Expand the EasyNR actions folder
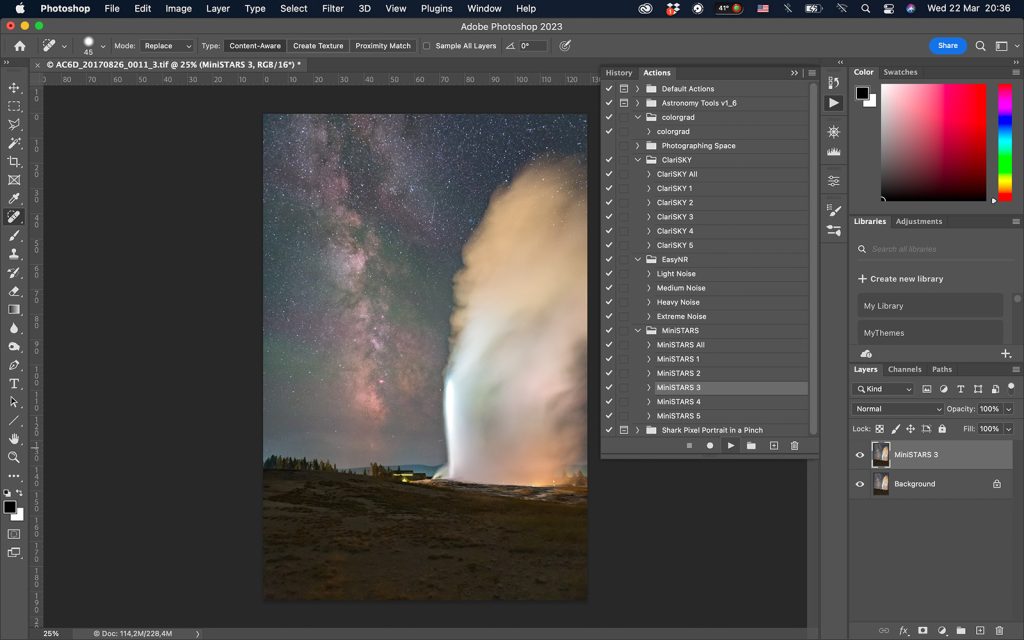 pyautogui.click(x=637, y=258)
